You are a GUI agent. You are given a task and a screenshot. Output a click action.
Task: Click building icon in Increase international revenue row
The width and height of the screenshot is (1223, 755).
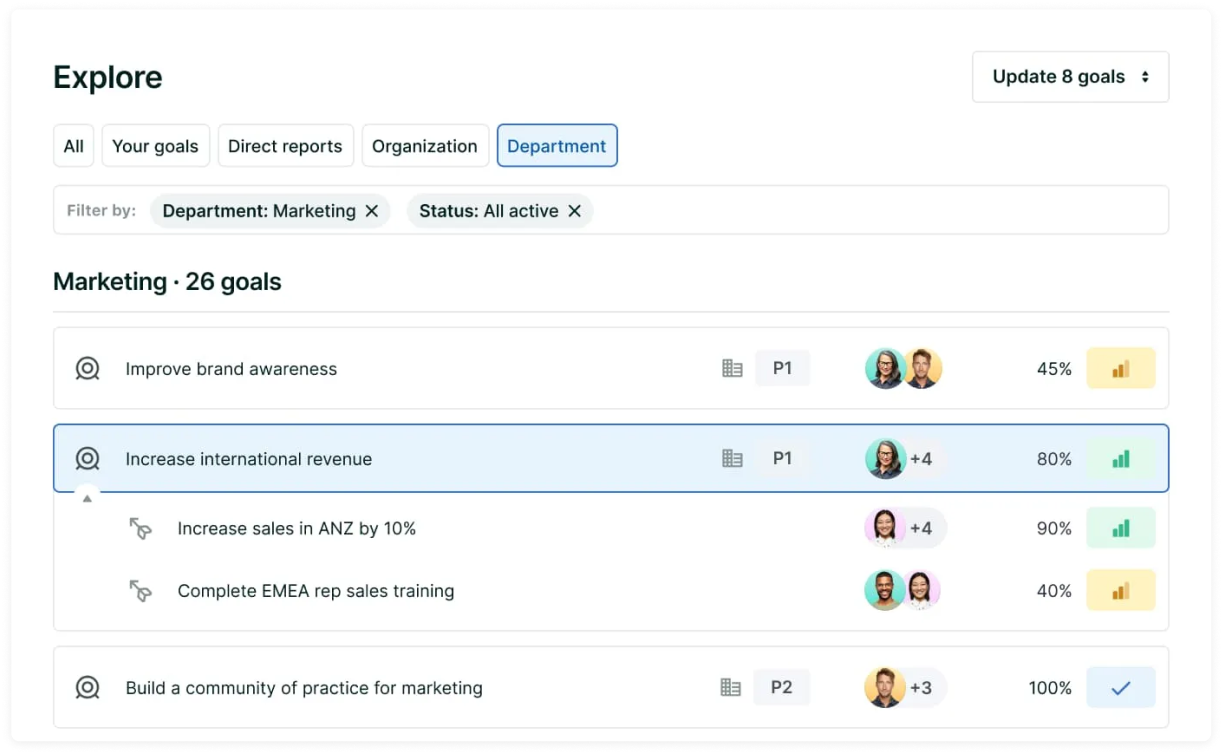(732, 459)
